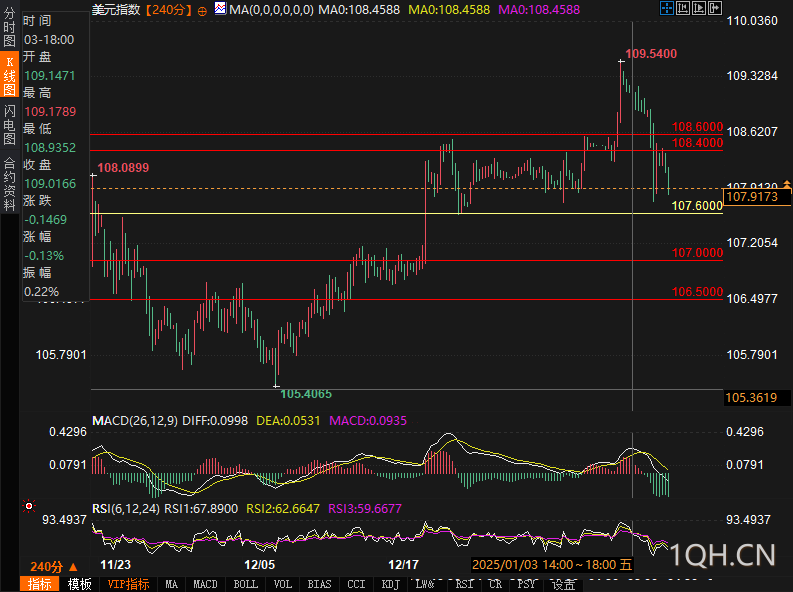Viewport: 793px width, 592px height.
Task: Click the 105.3619 crosshair price tag
Action: point(757,397)
